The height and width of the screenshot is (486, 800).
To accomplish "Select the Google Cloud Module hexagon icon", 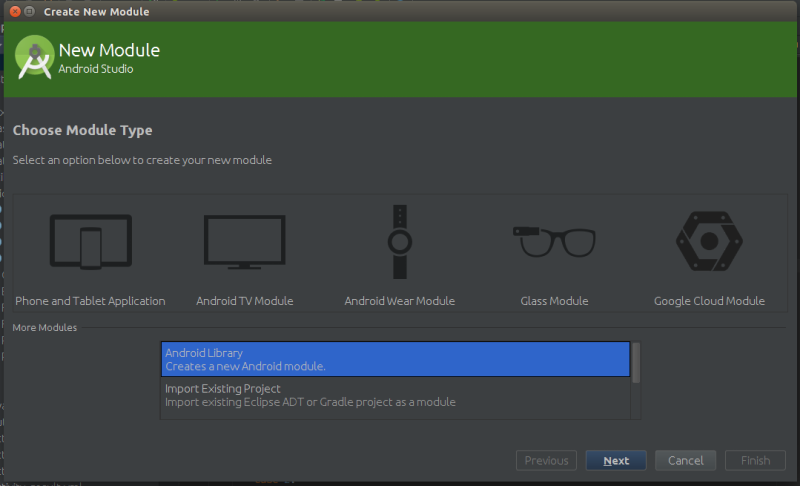I will pyautogui.click(x=709, y=241).
